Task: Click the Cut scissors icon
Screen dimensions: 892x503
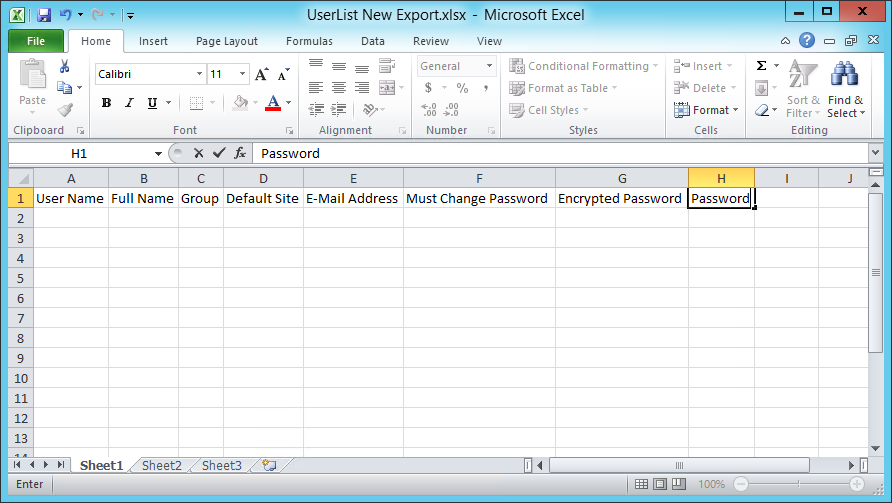Action: tap(65, 66)
